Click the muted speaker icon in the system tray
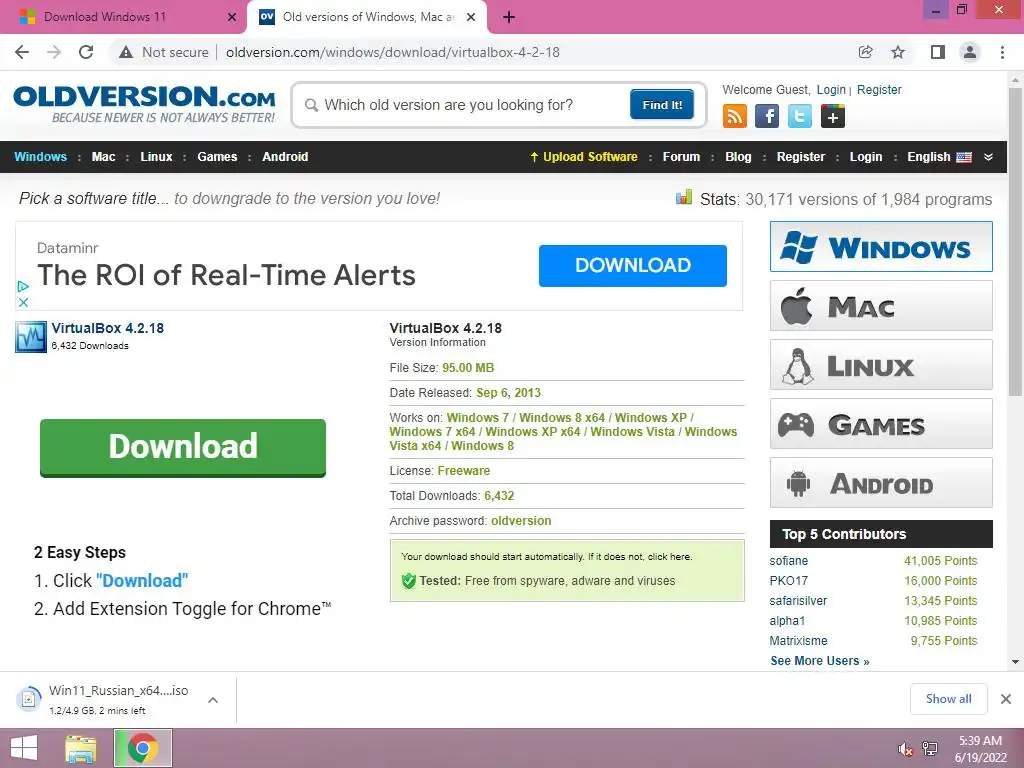This screenshot has width=1024, height=768. (905, 749)
